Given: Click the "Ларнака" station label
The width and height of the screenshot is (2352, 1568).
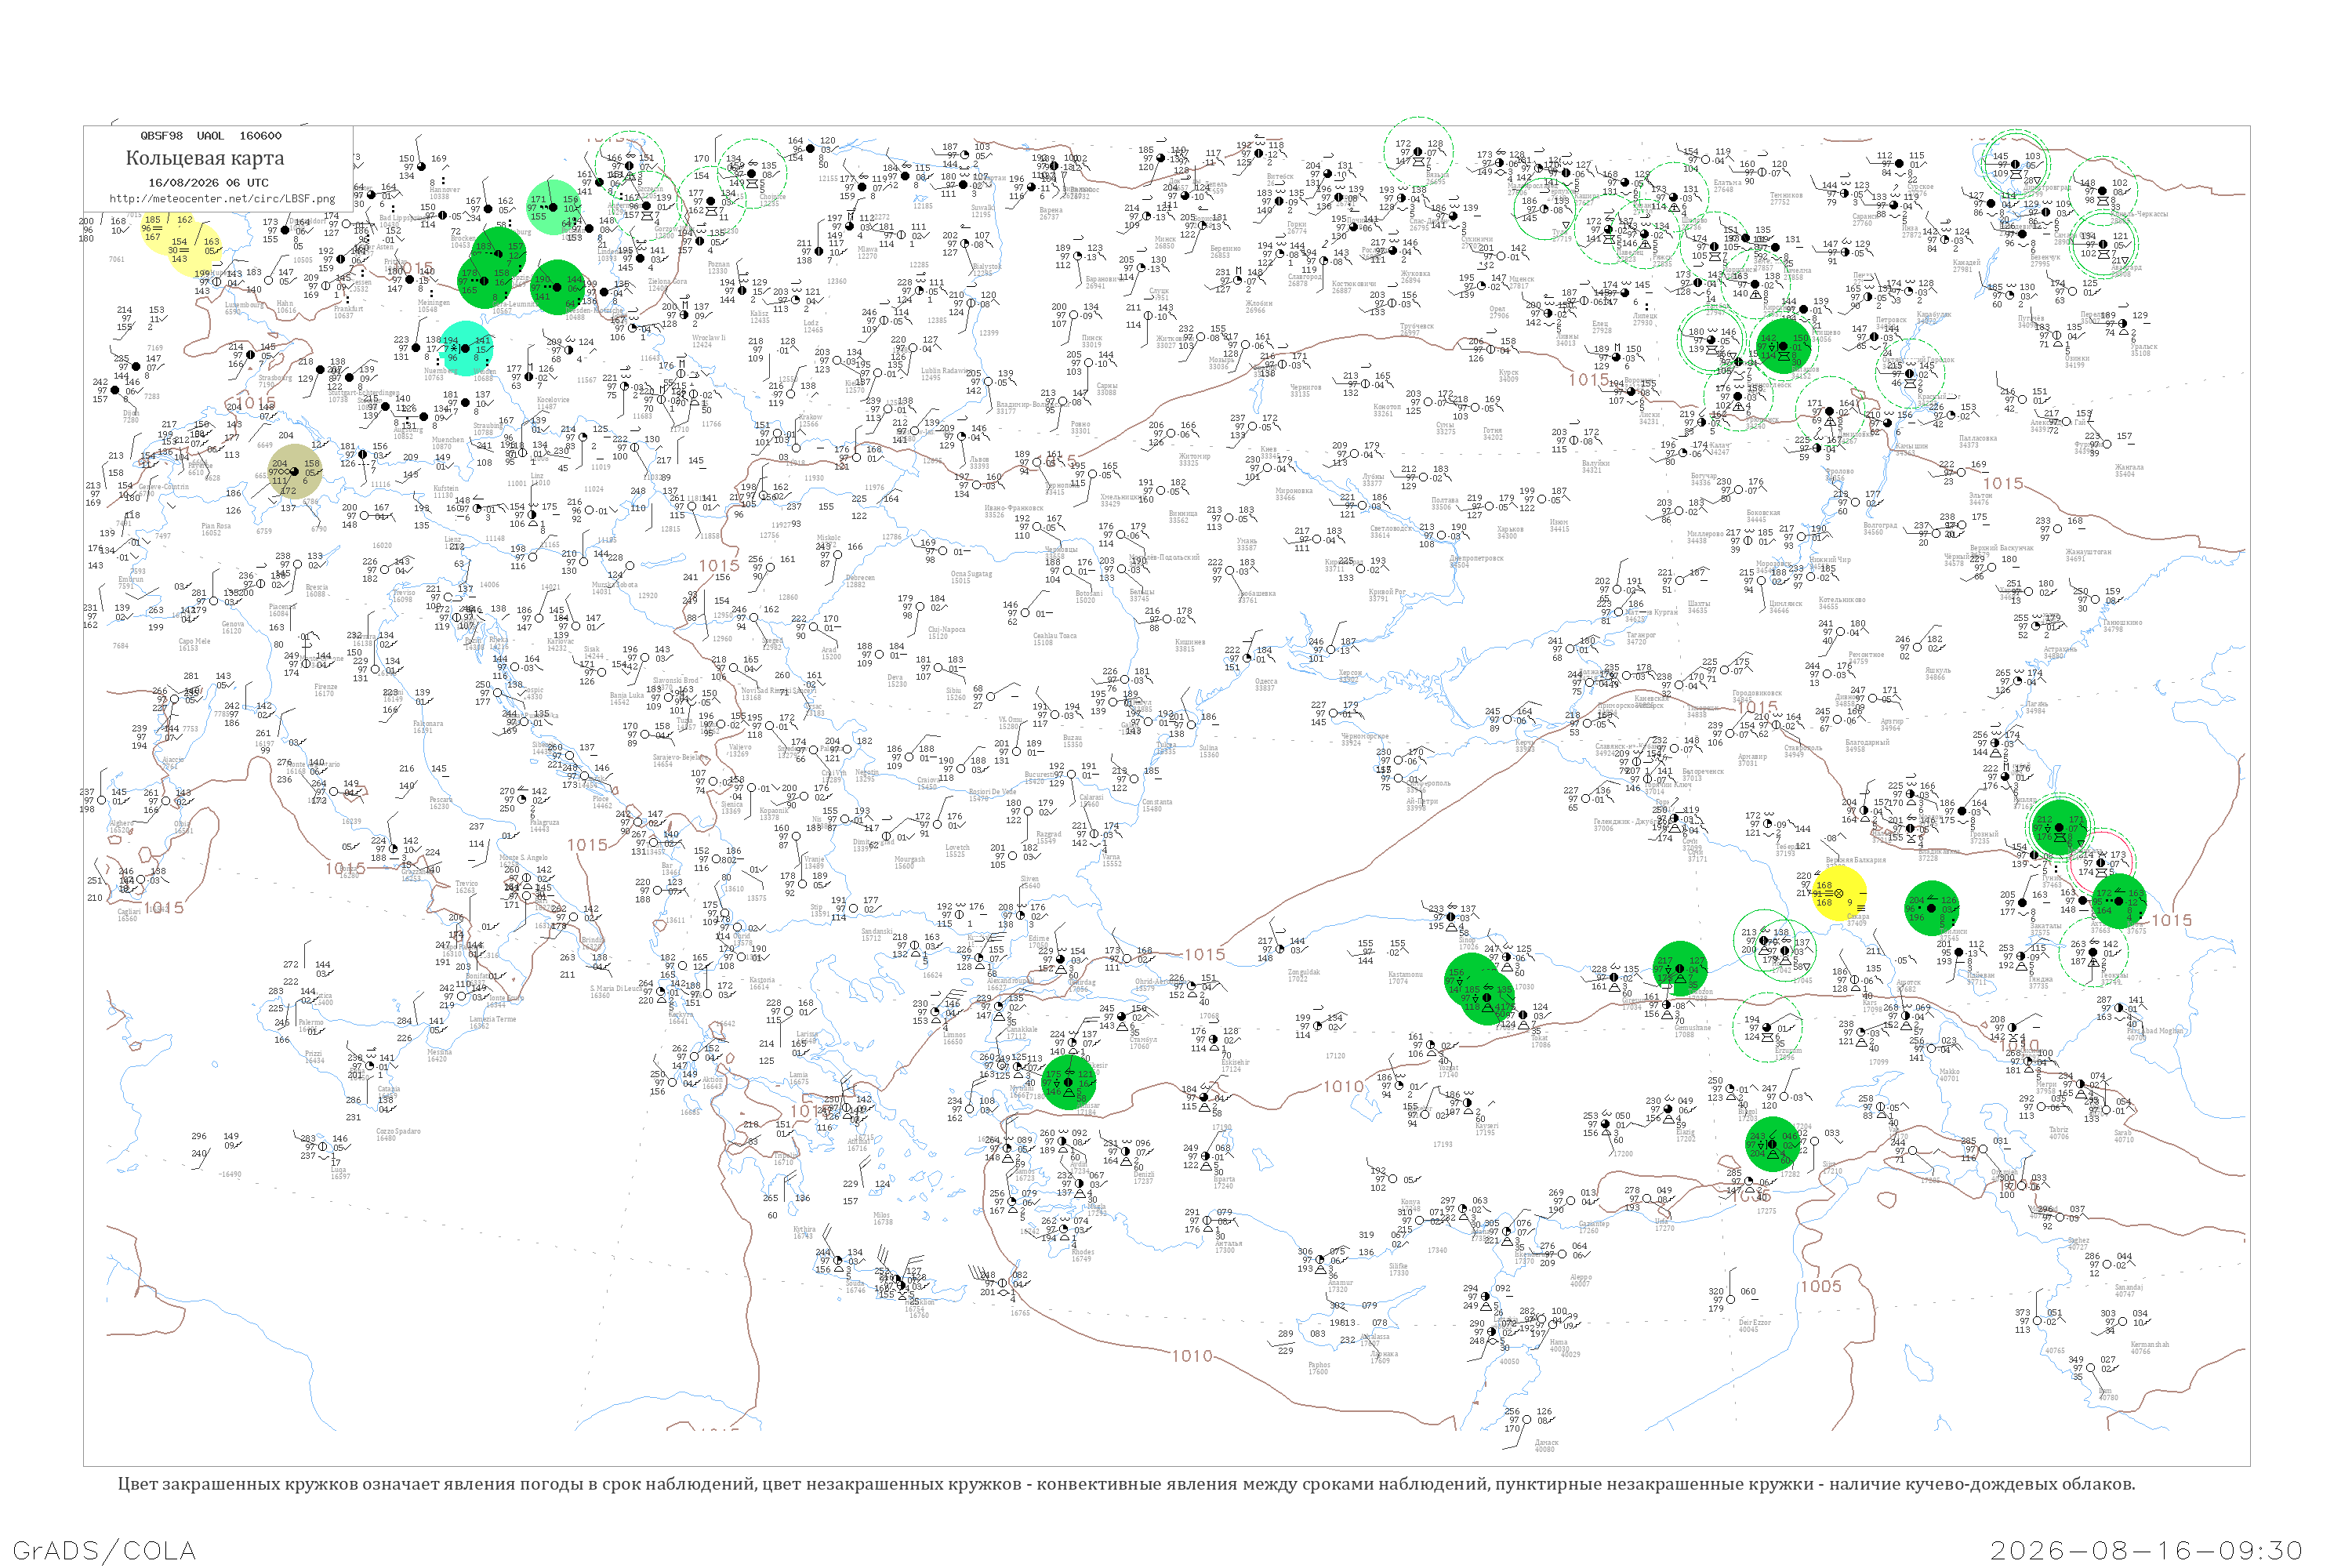Looking at the screenshot, I should point(1384,1354).
